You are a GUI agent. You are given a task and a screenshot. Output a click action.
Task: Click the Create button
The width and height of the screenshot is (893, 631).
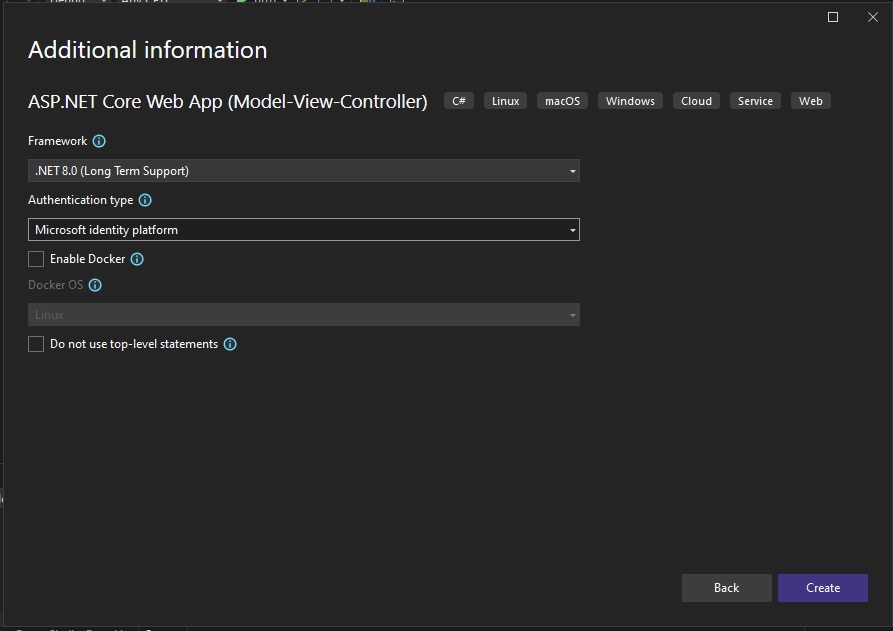822,588
